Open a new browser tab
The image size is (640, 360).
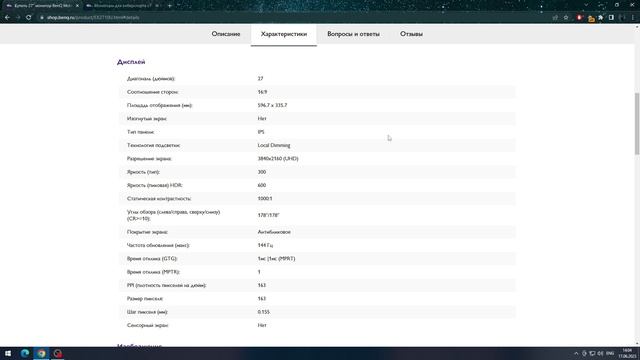[x=169, y=6]
